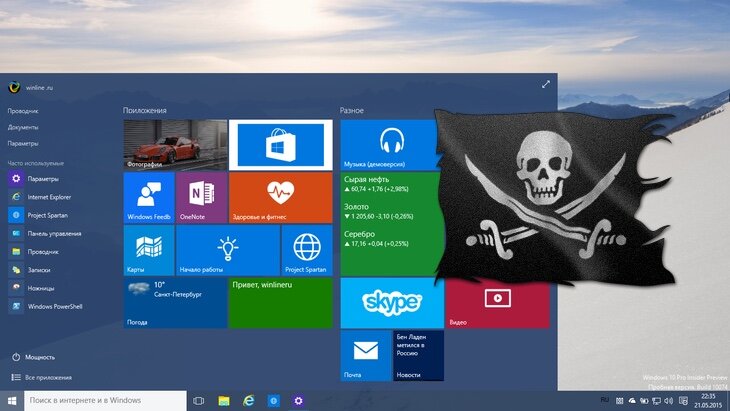Screen dimensions: 730x411
Task: Open Internet Explorer on taskbar
Action: [x=249, y=401]
